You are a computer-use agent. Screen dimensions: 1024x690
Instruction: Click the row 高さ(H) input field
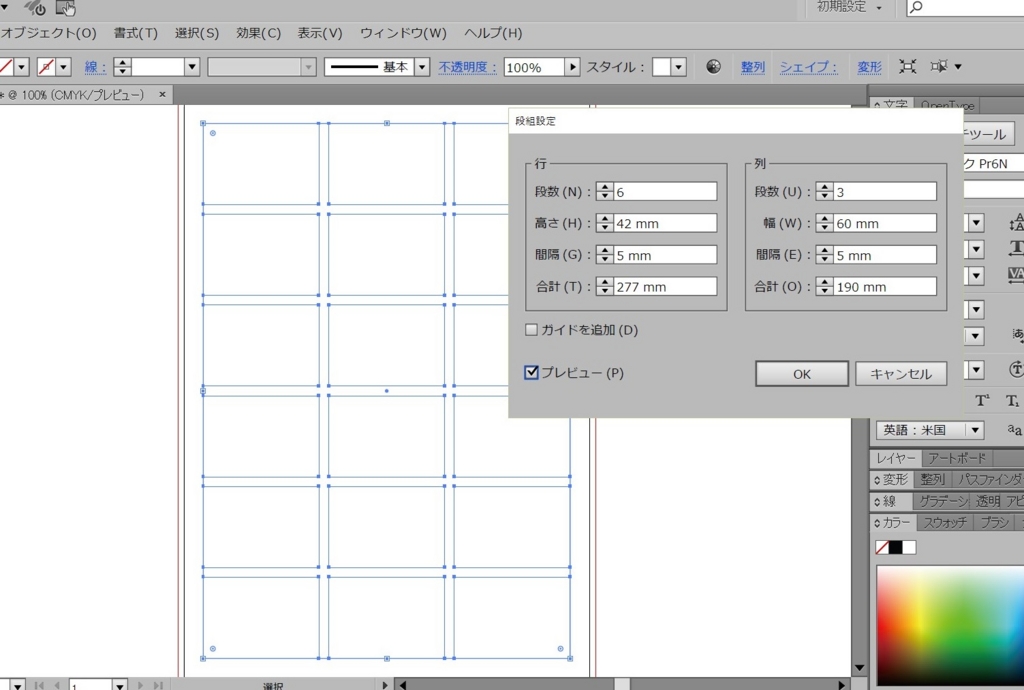click(665, 224)
